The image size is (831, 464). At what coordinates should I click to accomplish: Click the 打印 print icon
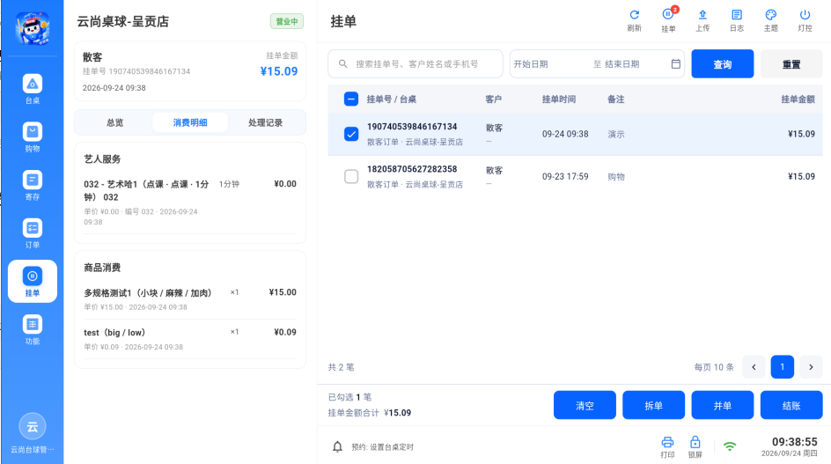click(x=667, y=447)
